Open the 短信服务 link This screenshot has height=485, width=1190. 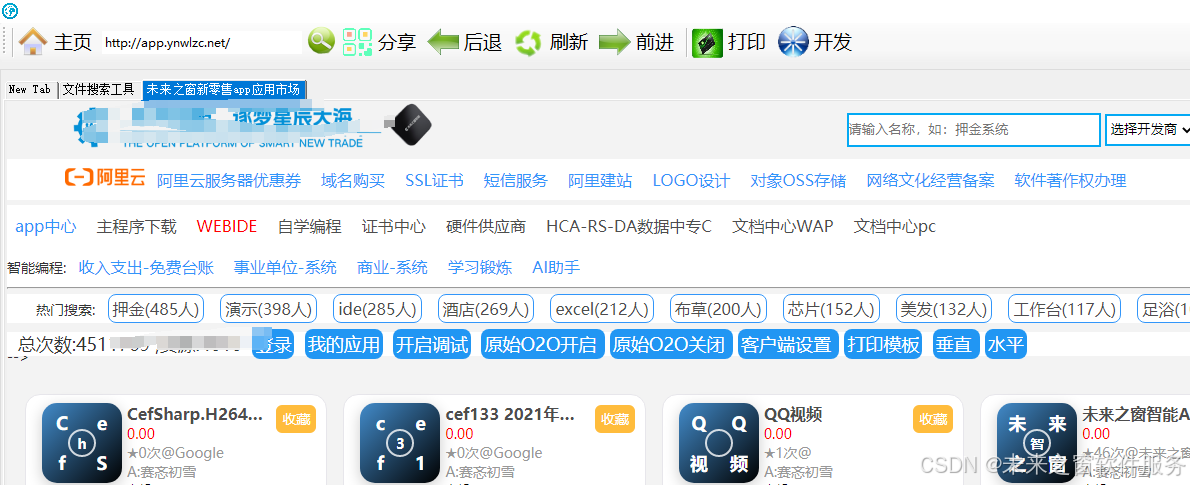(x=515, y=181)
